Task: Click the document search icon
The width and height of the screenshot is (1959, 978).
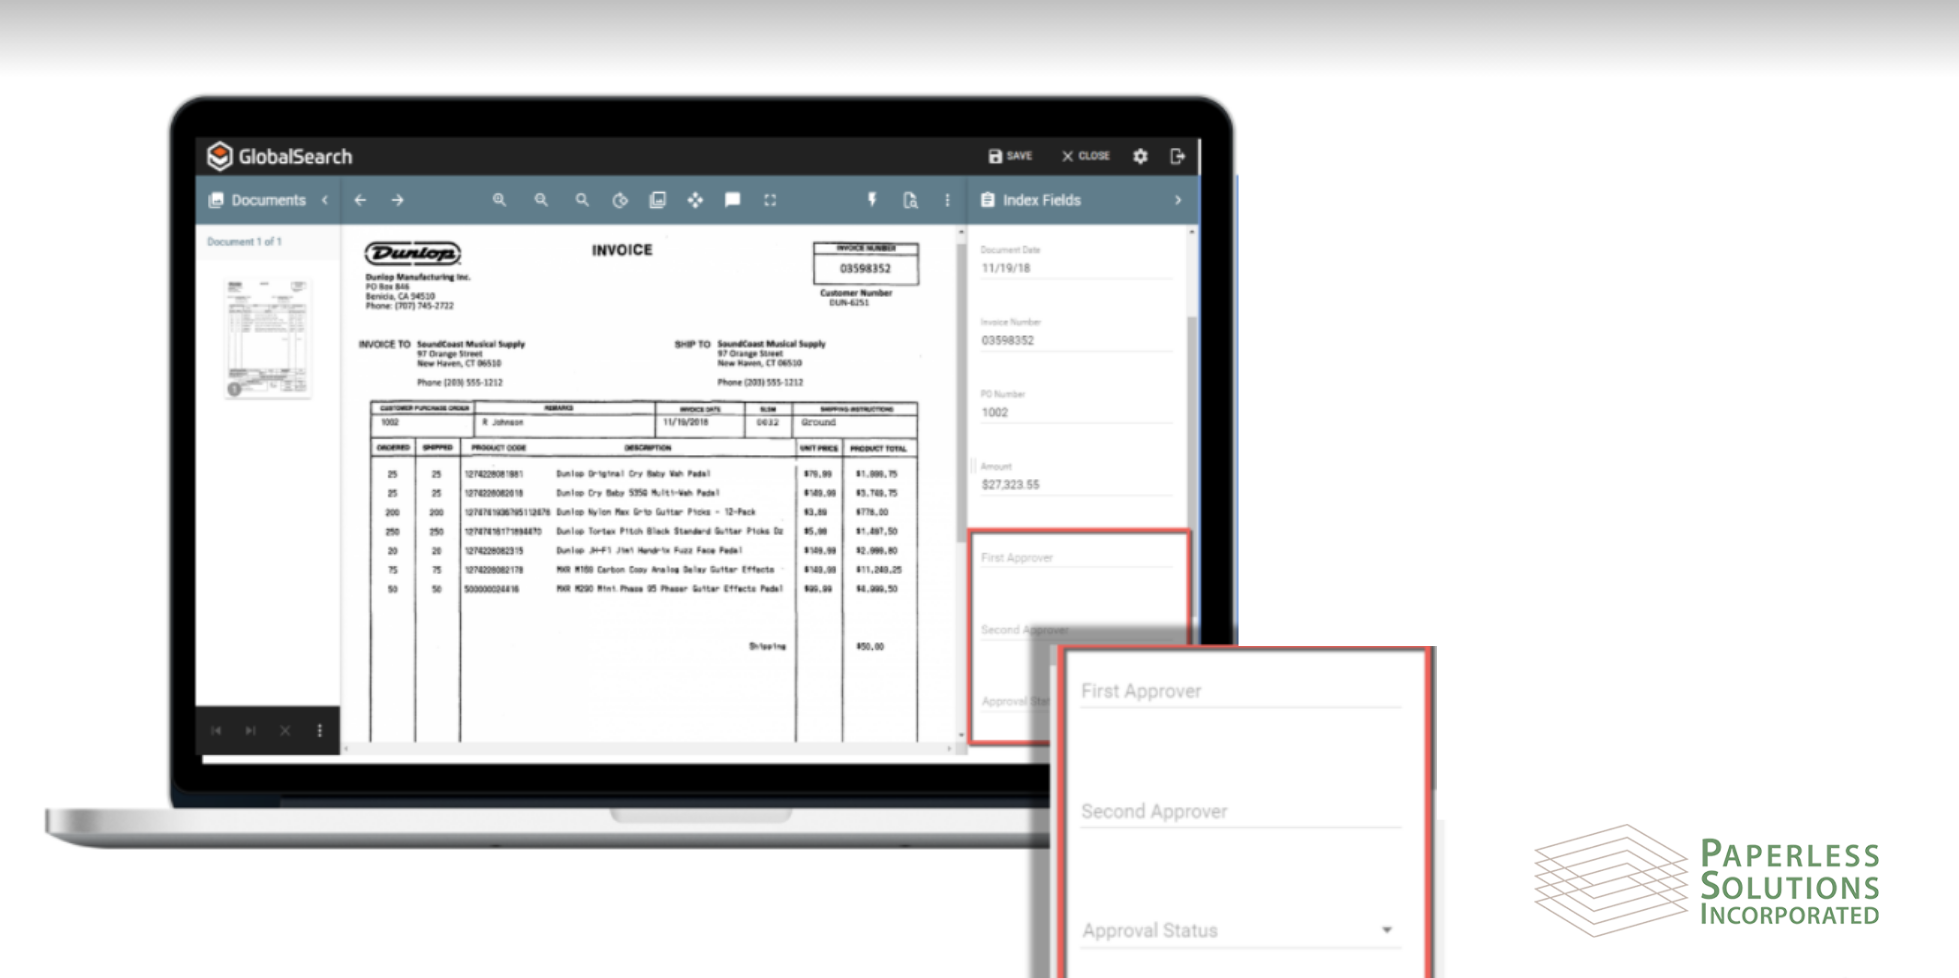Action: tap(910, 200)
